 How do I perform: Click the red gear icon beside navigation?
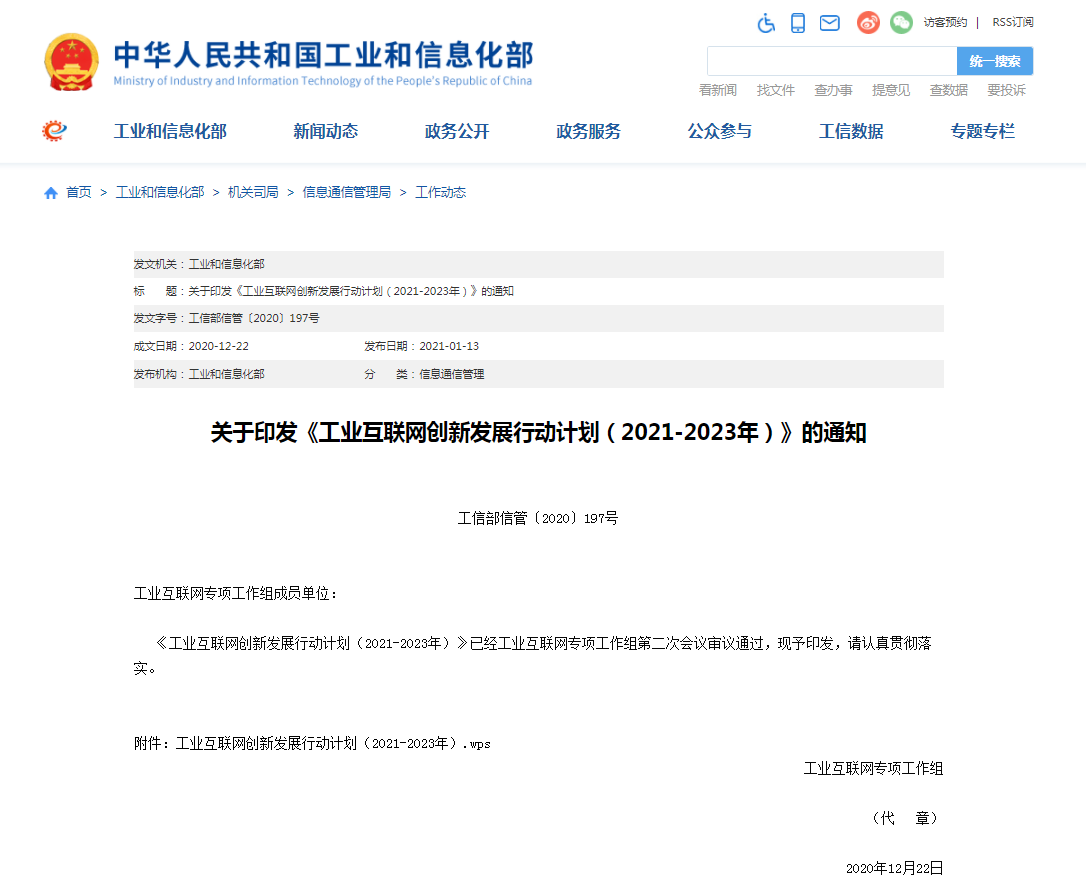click(54, 131)
